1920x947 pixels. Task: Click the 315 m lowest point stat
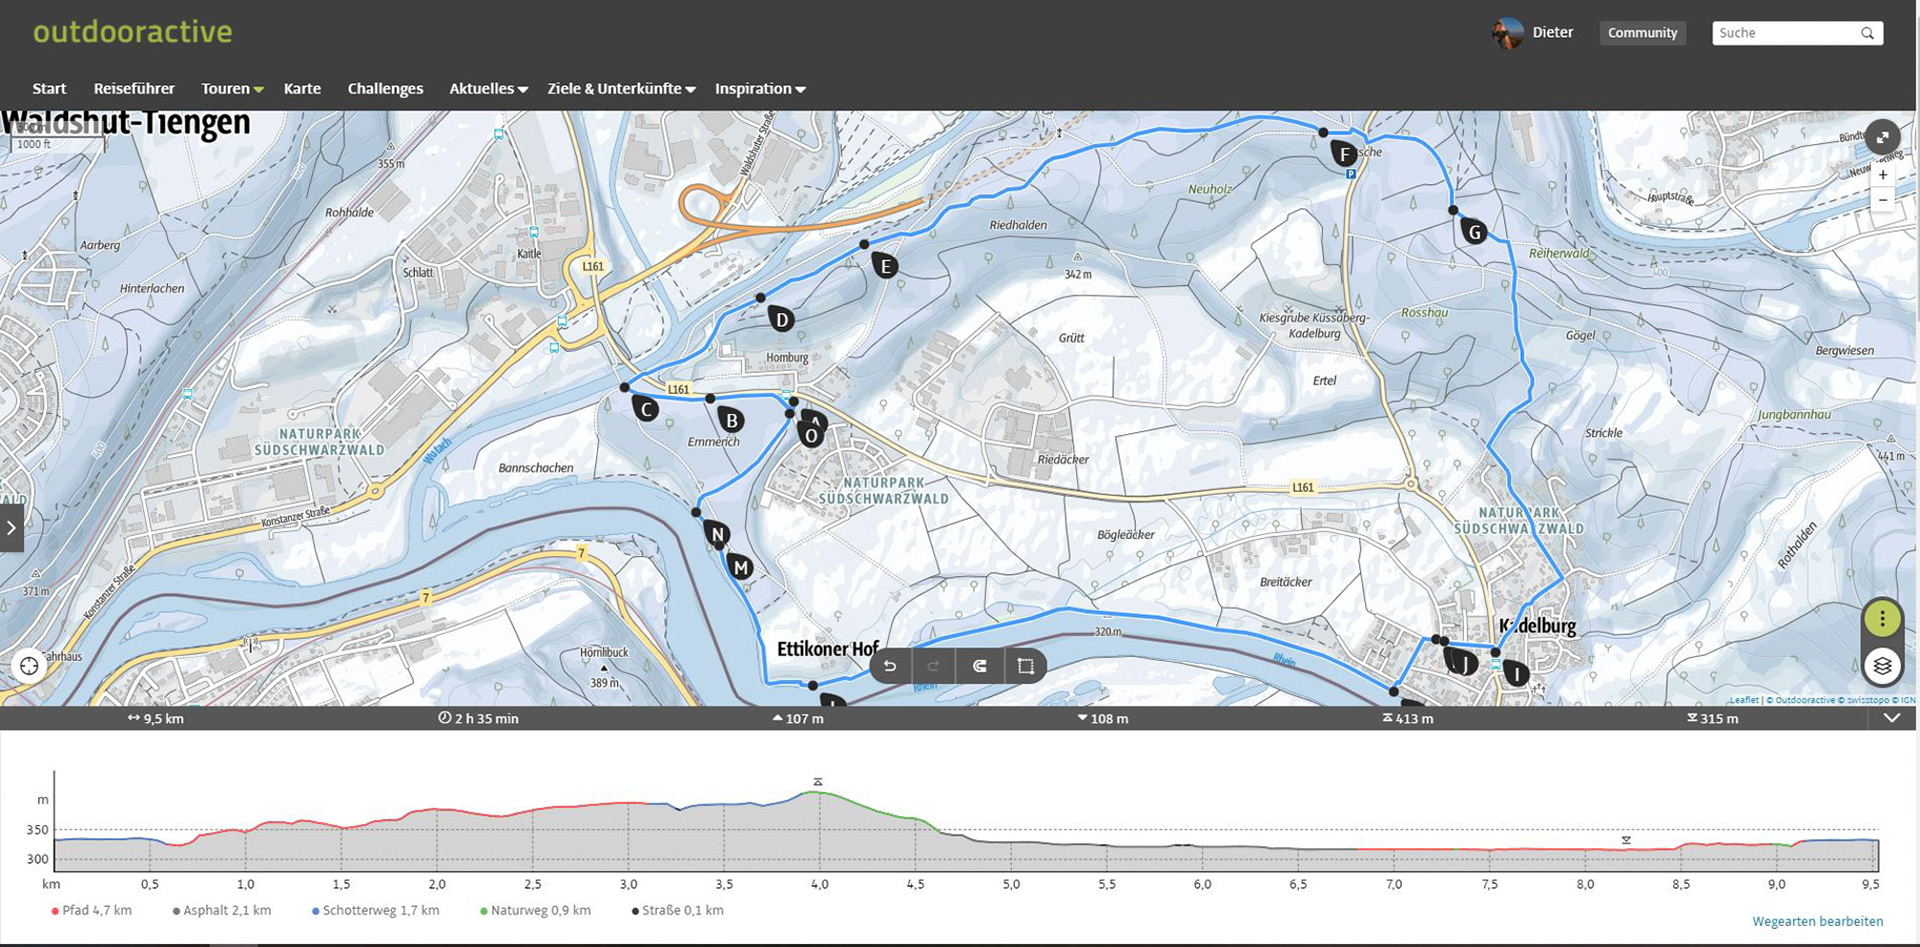pos(1712,718)
